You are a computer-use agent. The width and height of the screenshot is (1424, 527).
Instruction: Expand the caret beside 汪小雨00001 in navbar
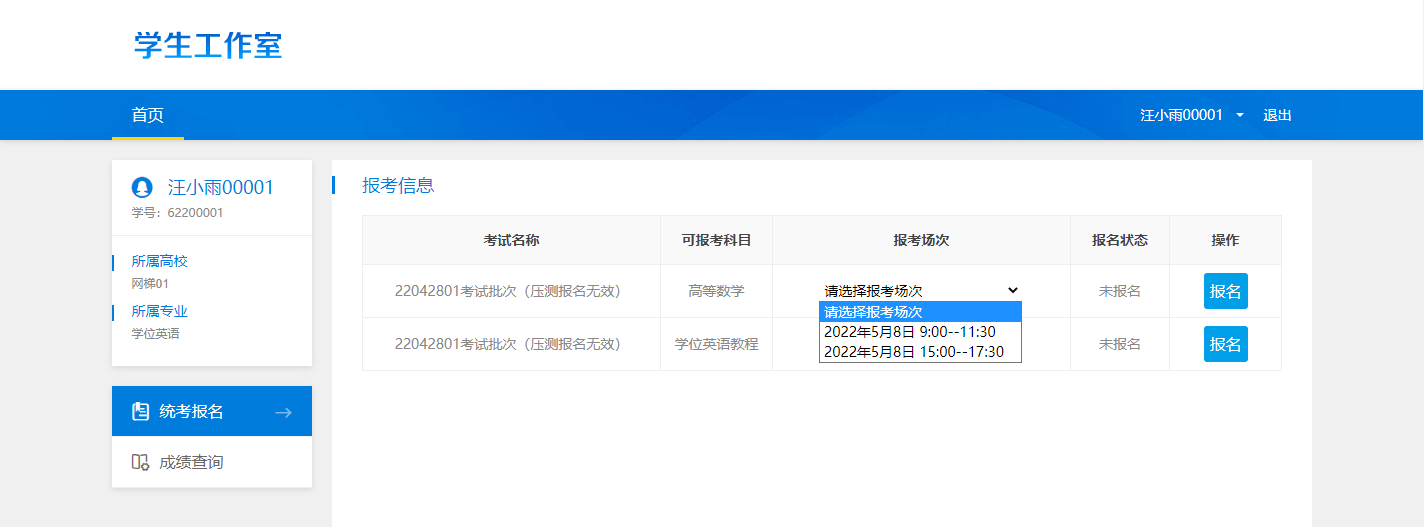pos(1240,115)
